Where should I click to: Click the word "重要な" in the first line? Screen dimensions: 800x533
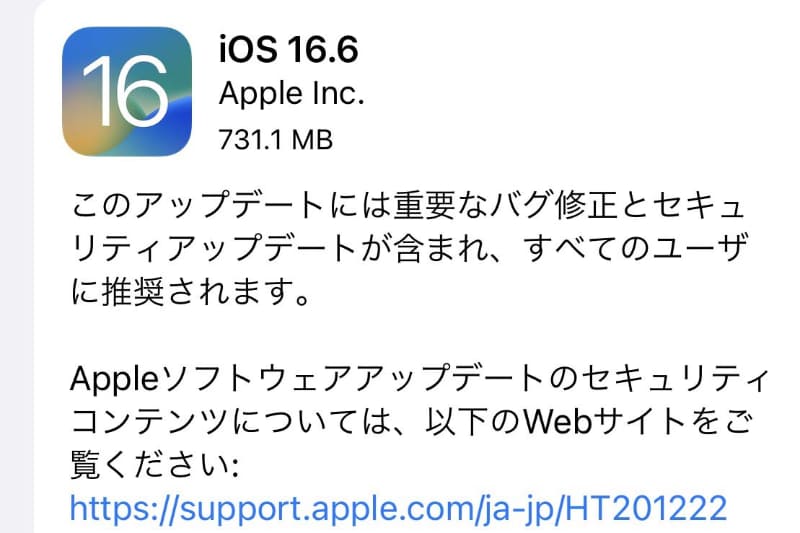[441, 205]
